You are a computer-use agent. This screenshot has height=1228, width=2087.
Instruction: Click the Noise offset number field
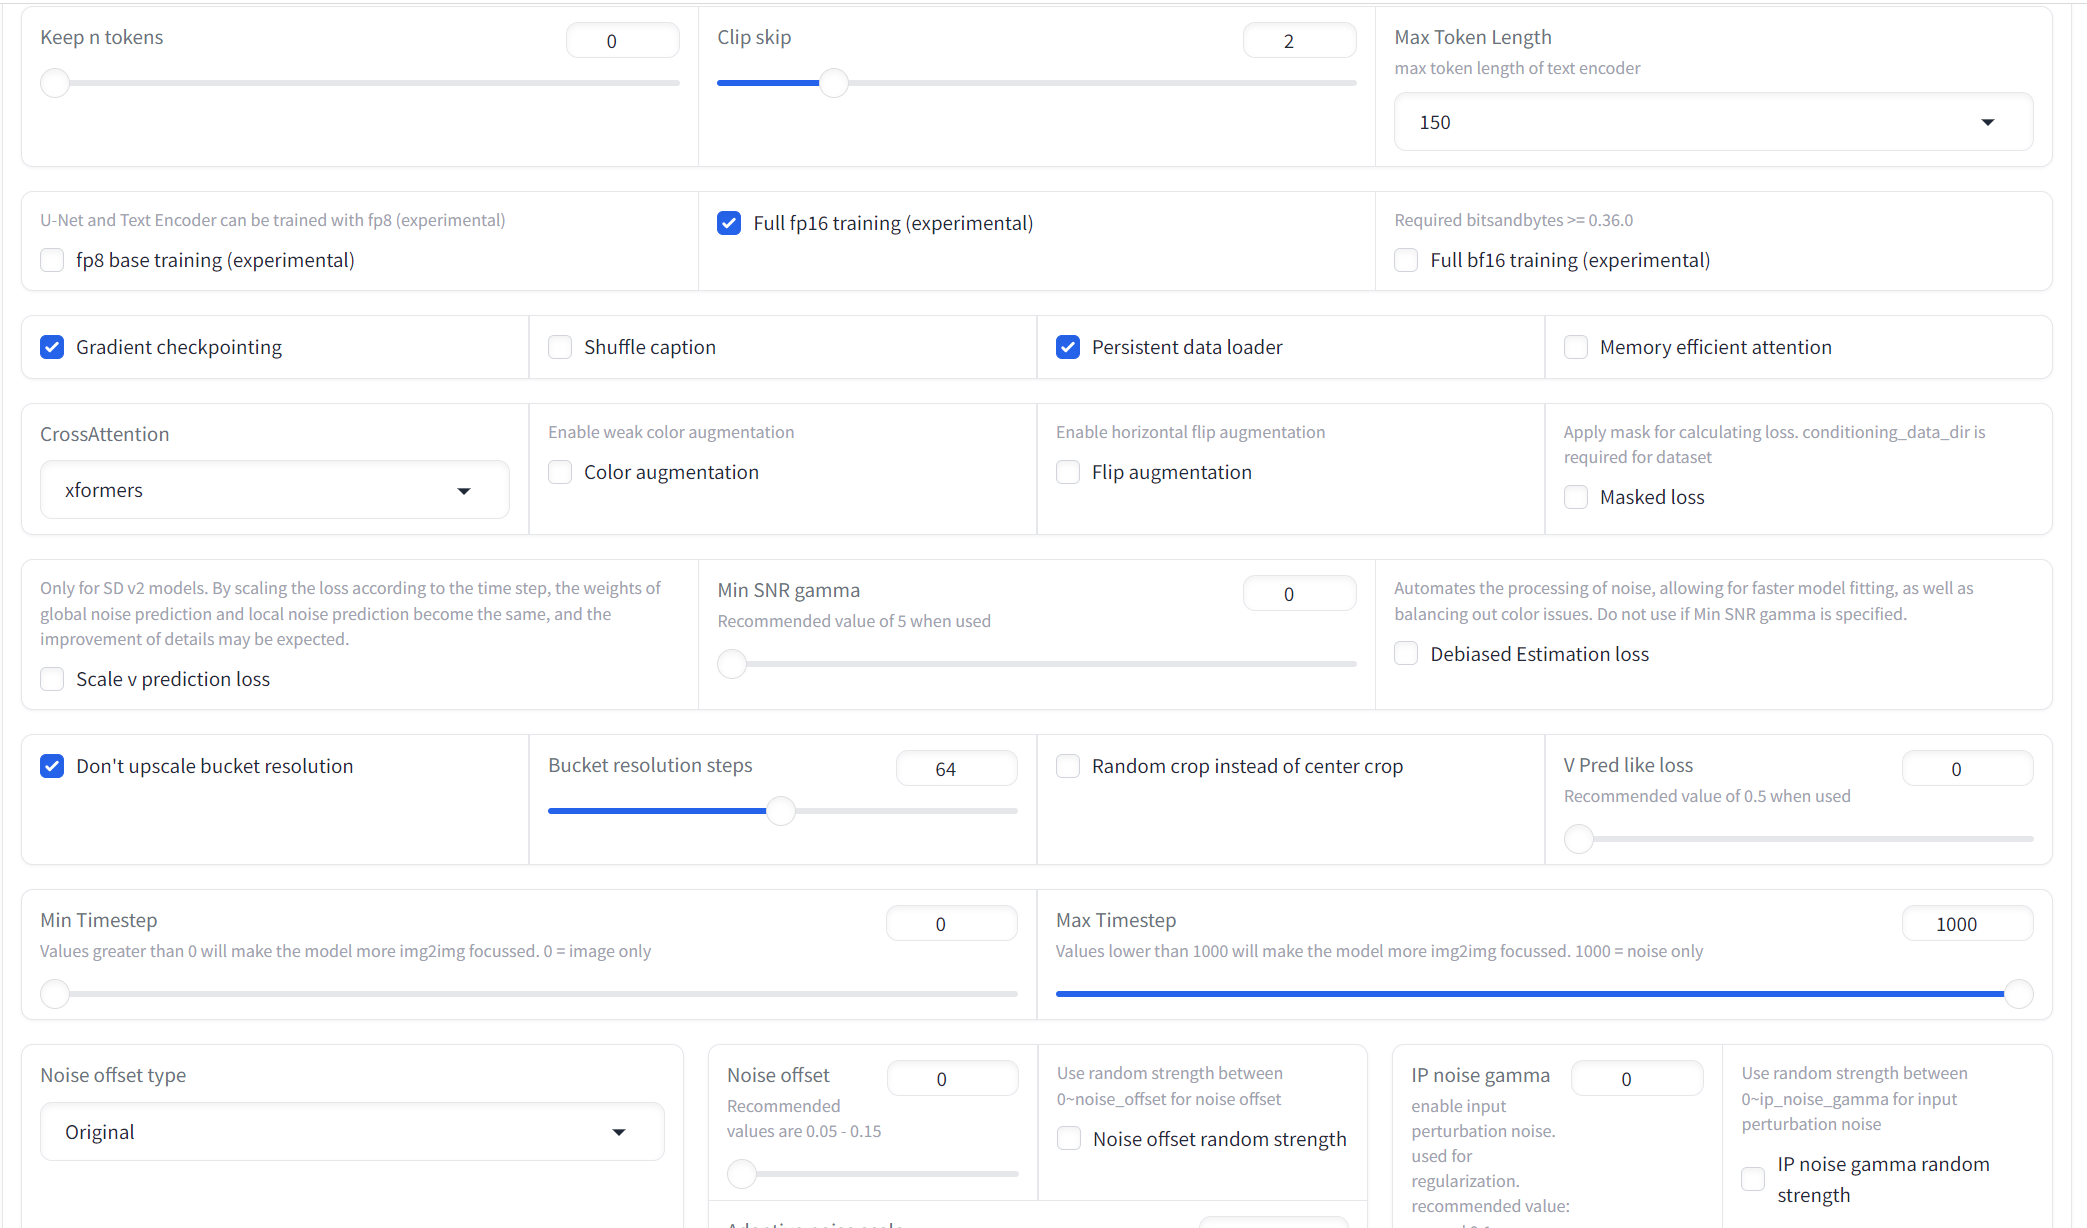click(x=951, y=1079)
